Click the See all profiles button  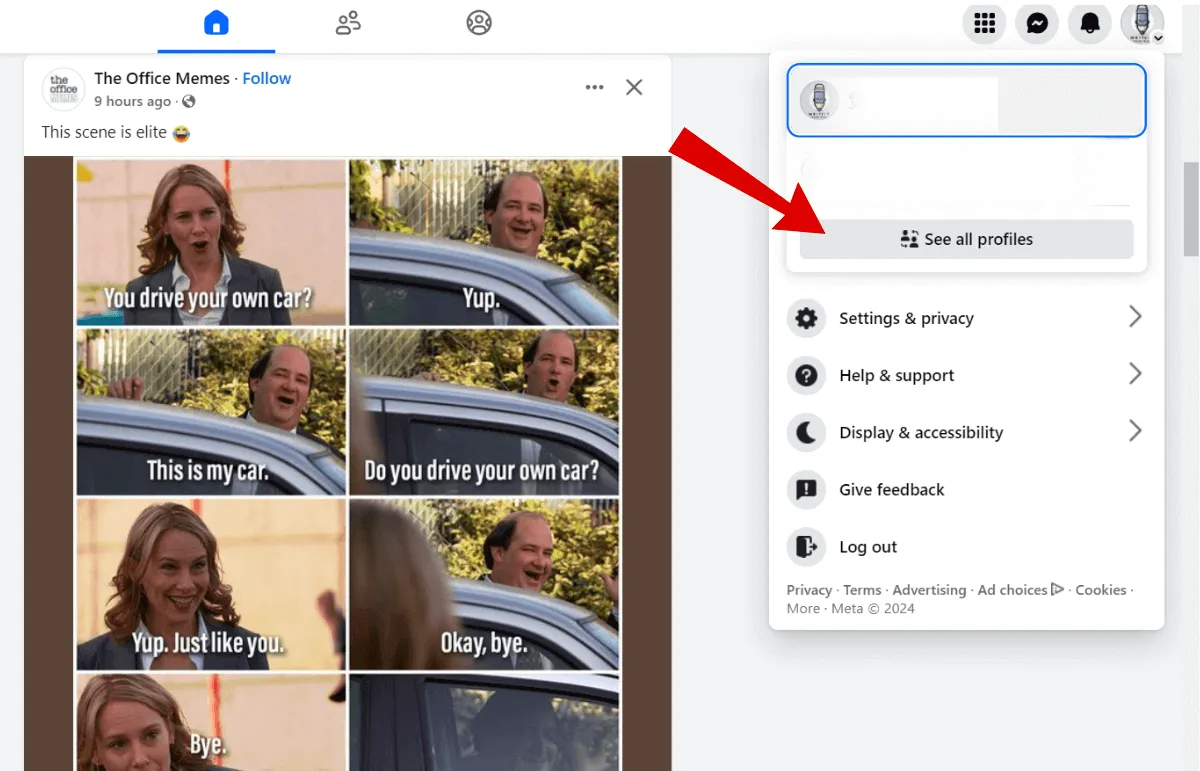(x=966, y=239)
